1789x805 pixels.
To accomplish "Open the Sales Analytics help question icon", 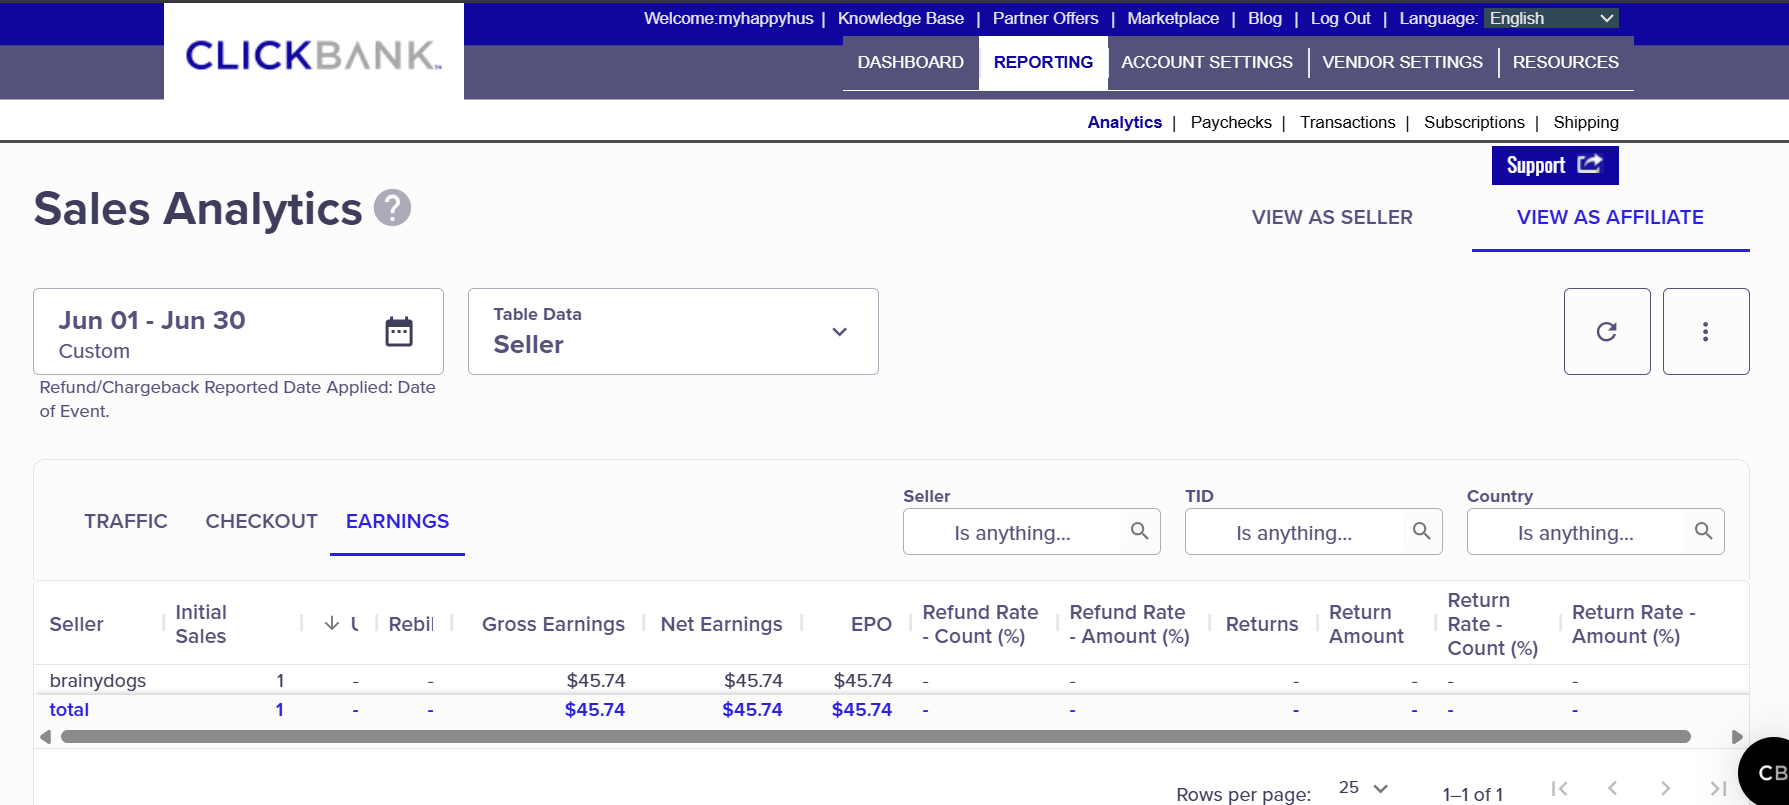I will pyautogui.click(x=392, y=208).
